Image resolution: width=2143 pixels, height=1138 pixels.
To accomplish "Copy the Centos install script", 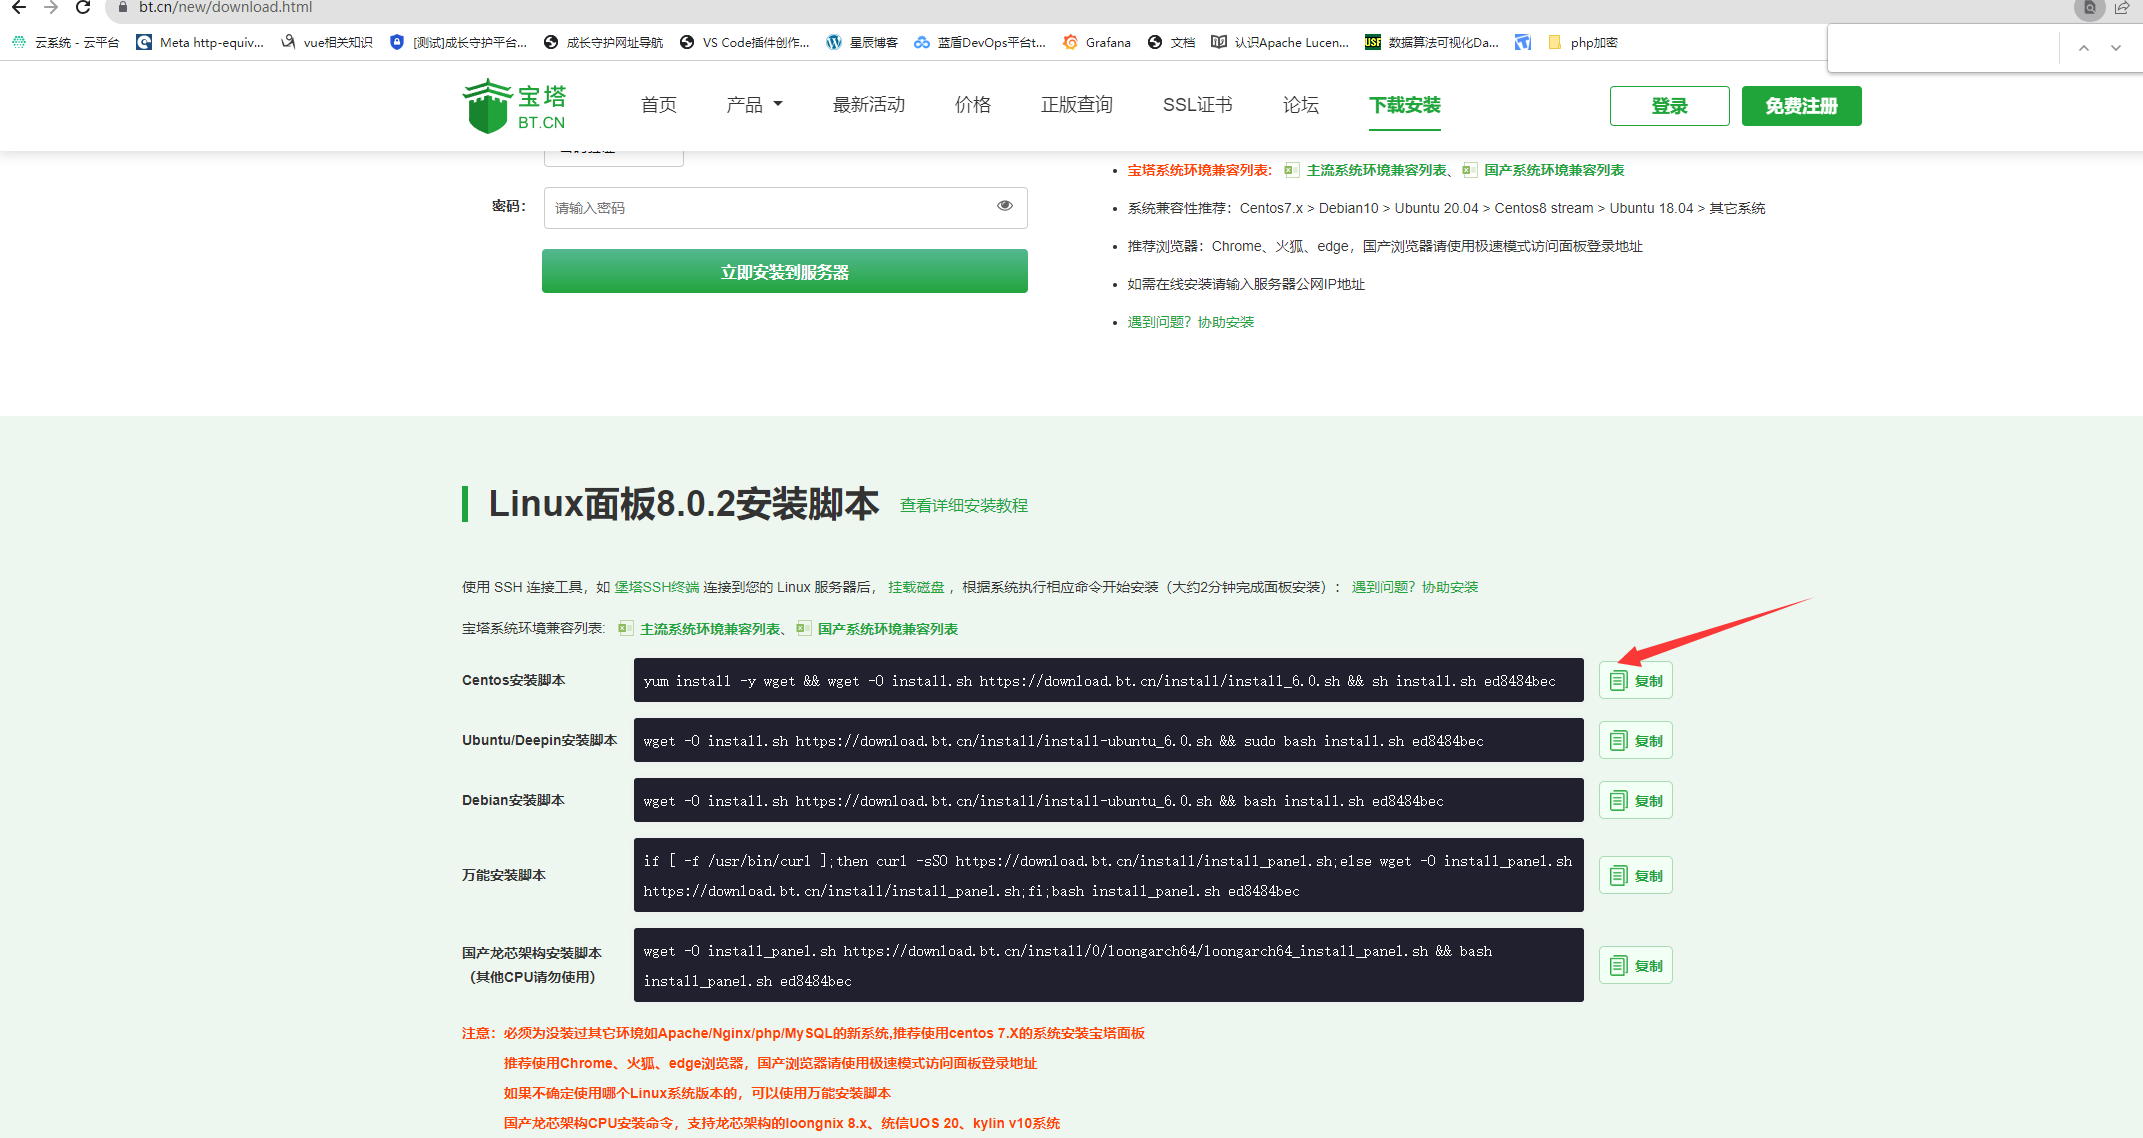I will coord(1635,681).
